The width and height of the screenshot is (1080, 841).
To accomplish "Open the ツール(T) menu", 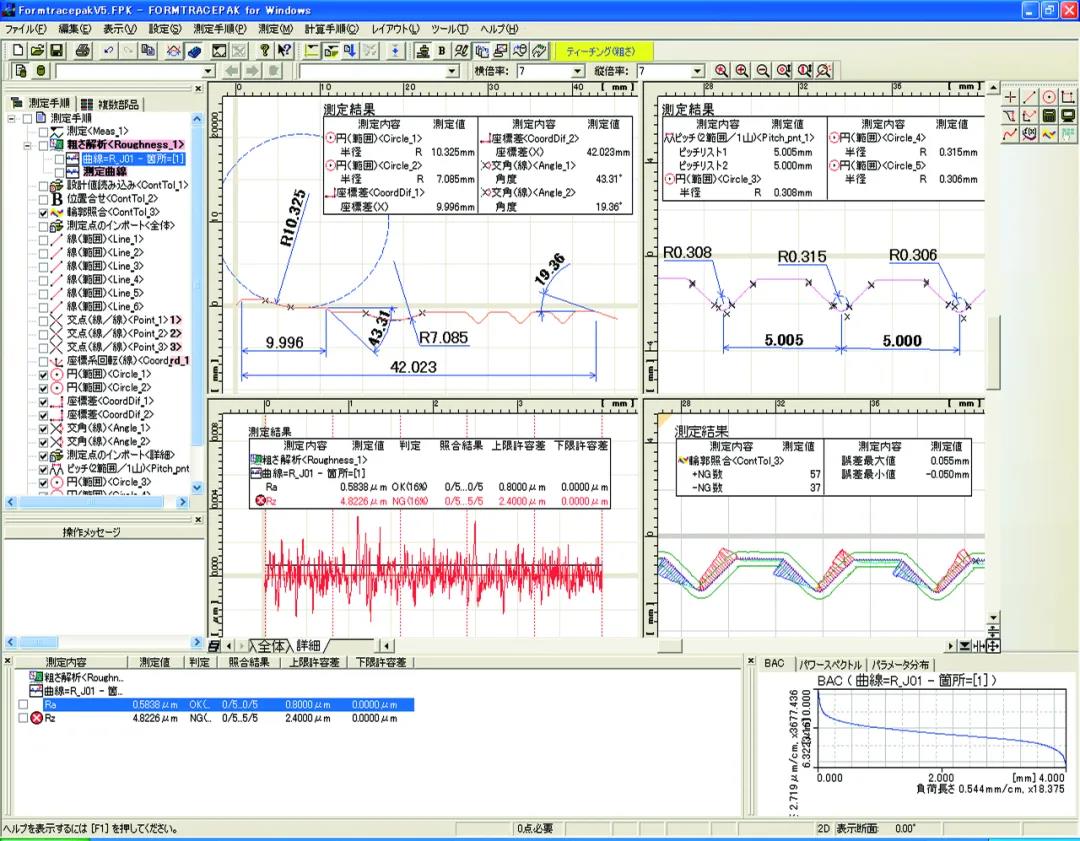I will (449, 29).
